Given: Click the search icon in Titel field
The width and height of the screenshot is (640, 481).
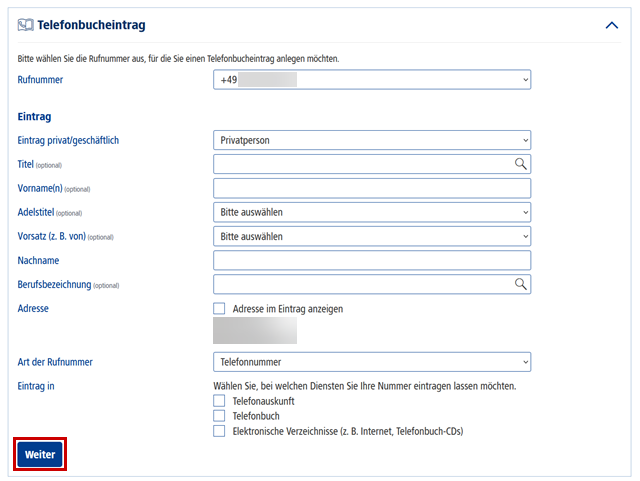Looking at the screenshot, I should [520, 164].
